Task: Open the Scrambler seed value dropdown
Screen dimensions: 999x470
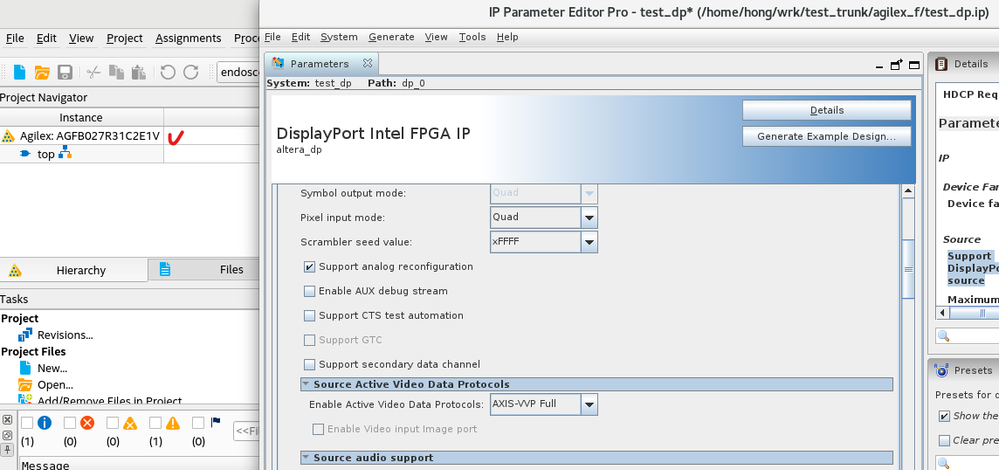Action: pyautogui.click(x=589, y=242)
